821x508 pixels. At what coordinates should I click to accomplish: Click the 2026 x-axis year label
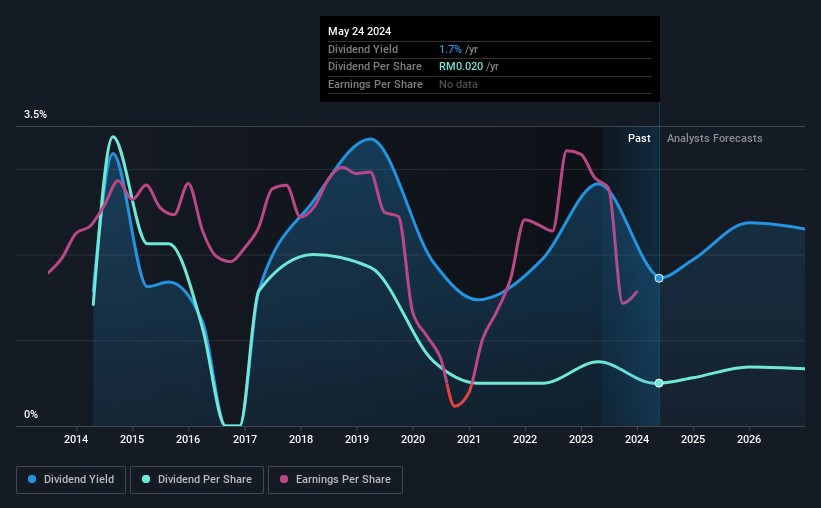click(x=749, y=439)
